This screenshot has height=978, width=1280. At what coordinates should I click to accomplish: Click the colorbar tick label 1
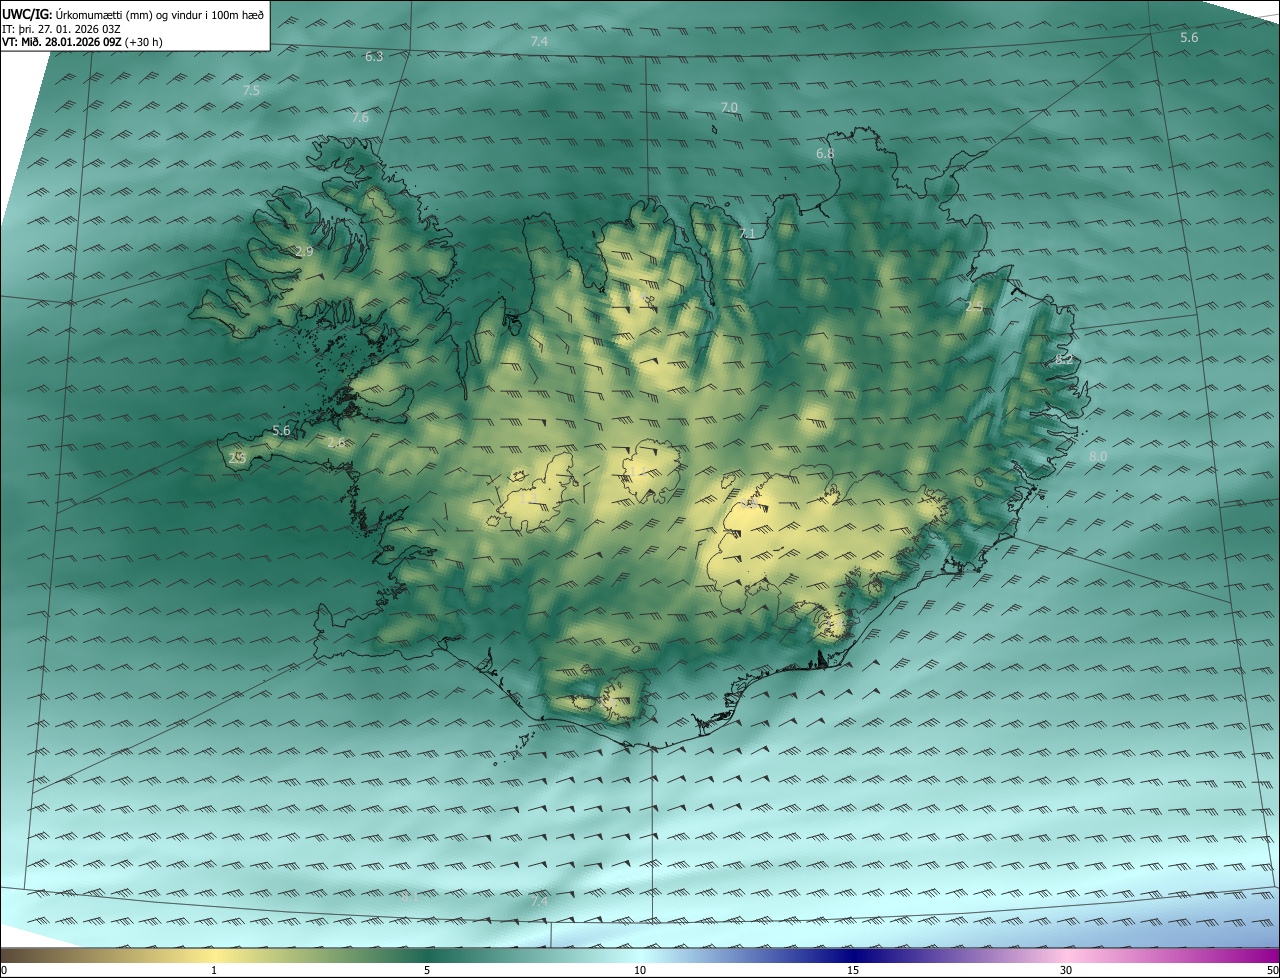(x=214, y=970)
